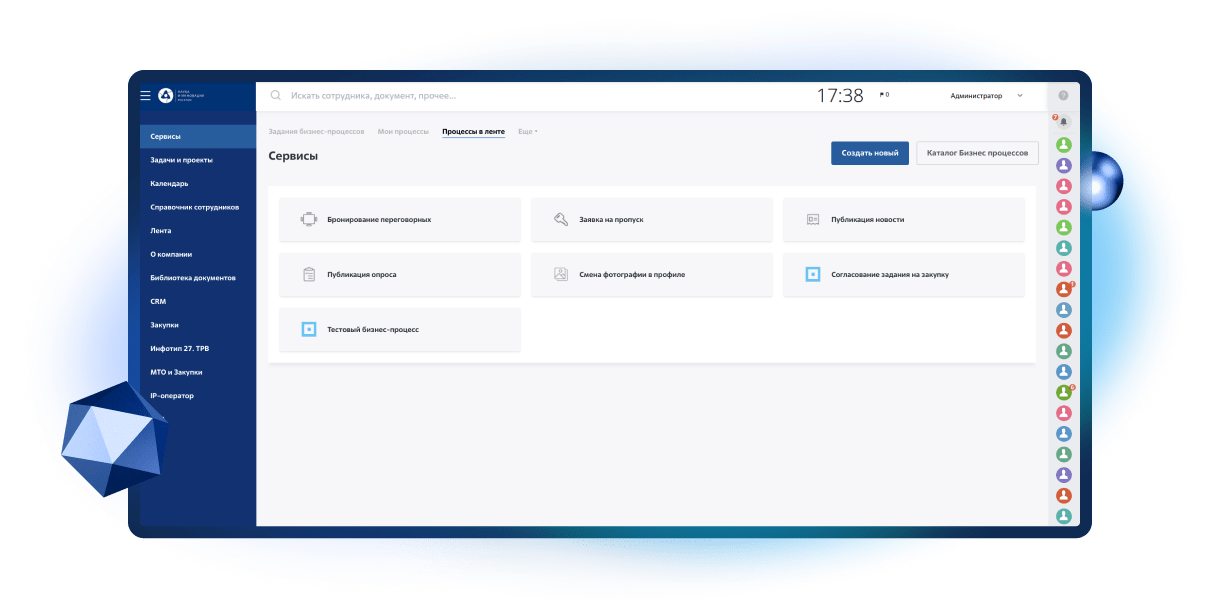The width and height of the screenshot is (1220, 600).
Task: Click the Бронирование переговорных service icon
Action: click(309, 219)
